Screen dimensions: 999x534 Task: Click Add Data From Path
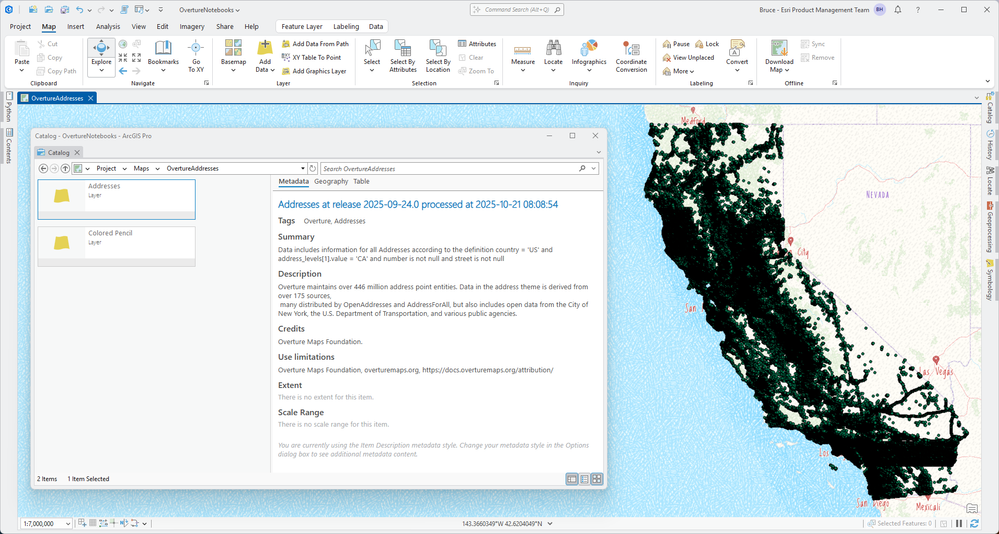315,44
